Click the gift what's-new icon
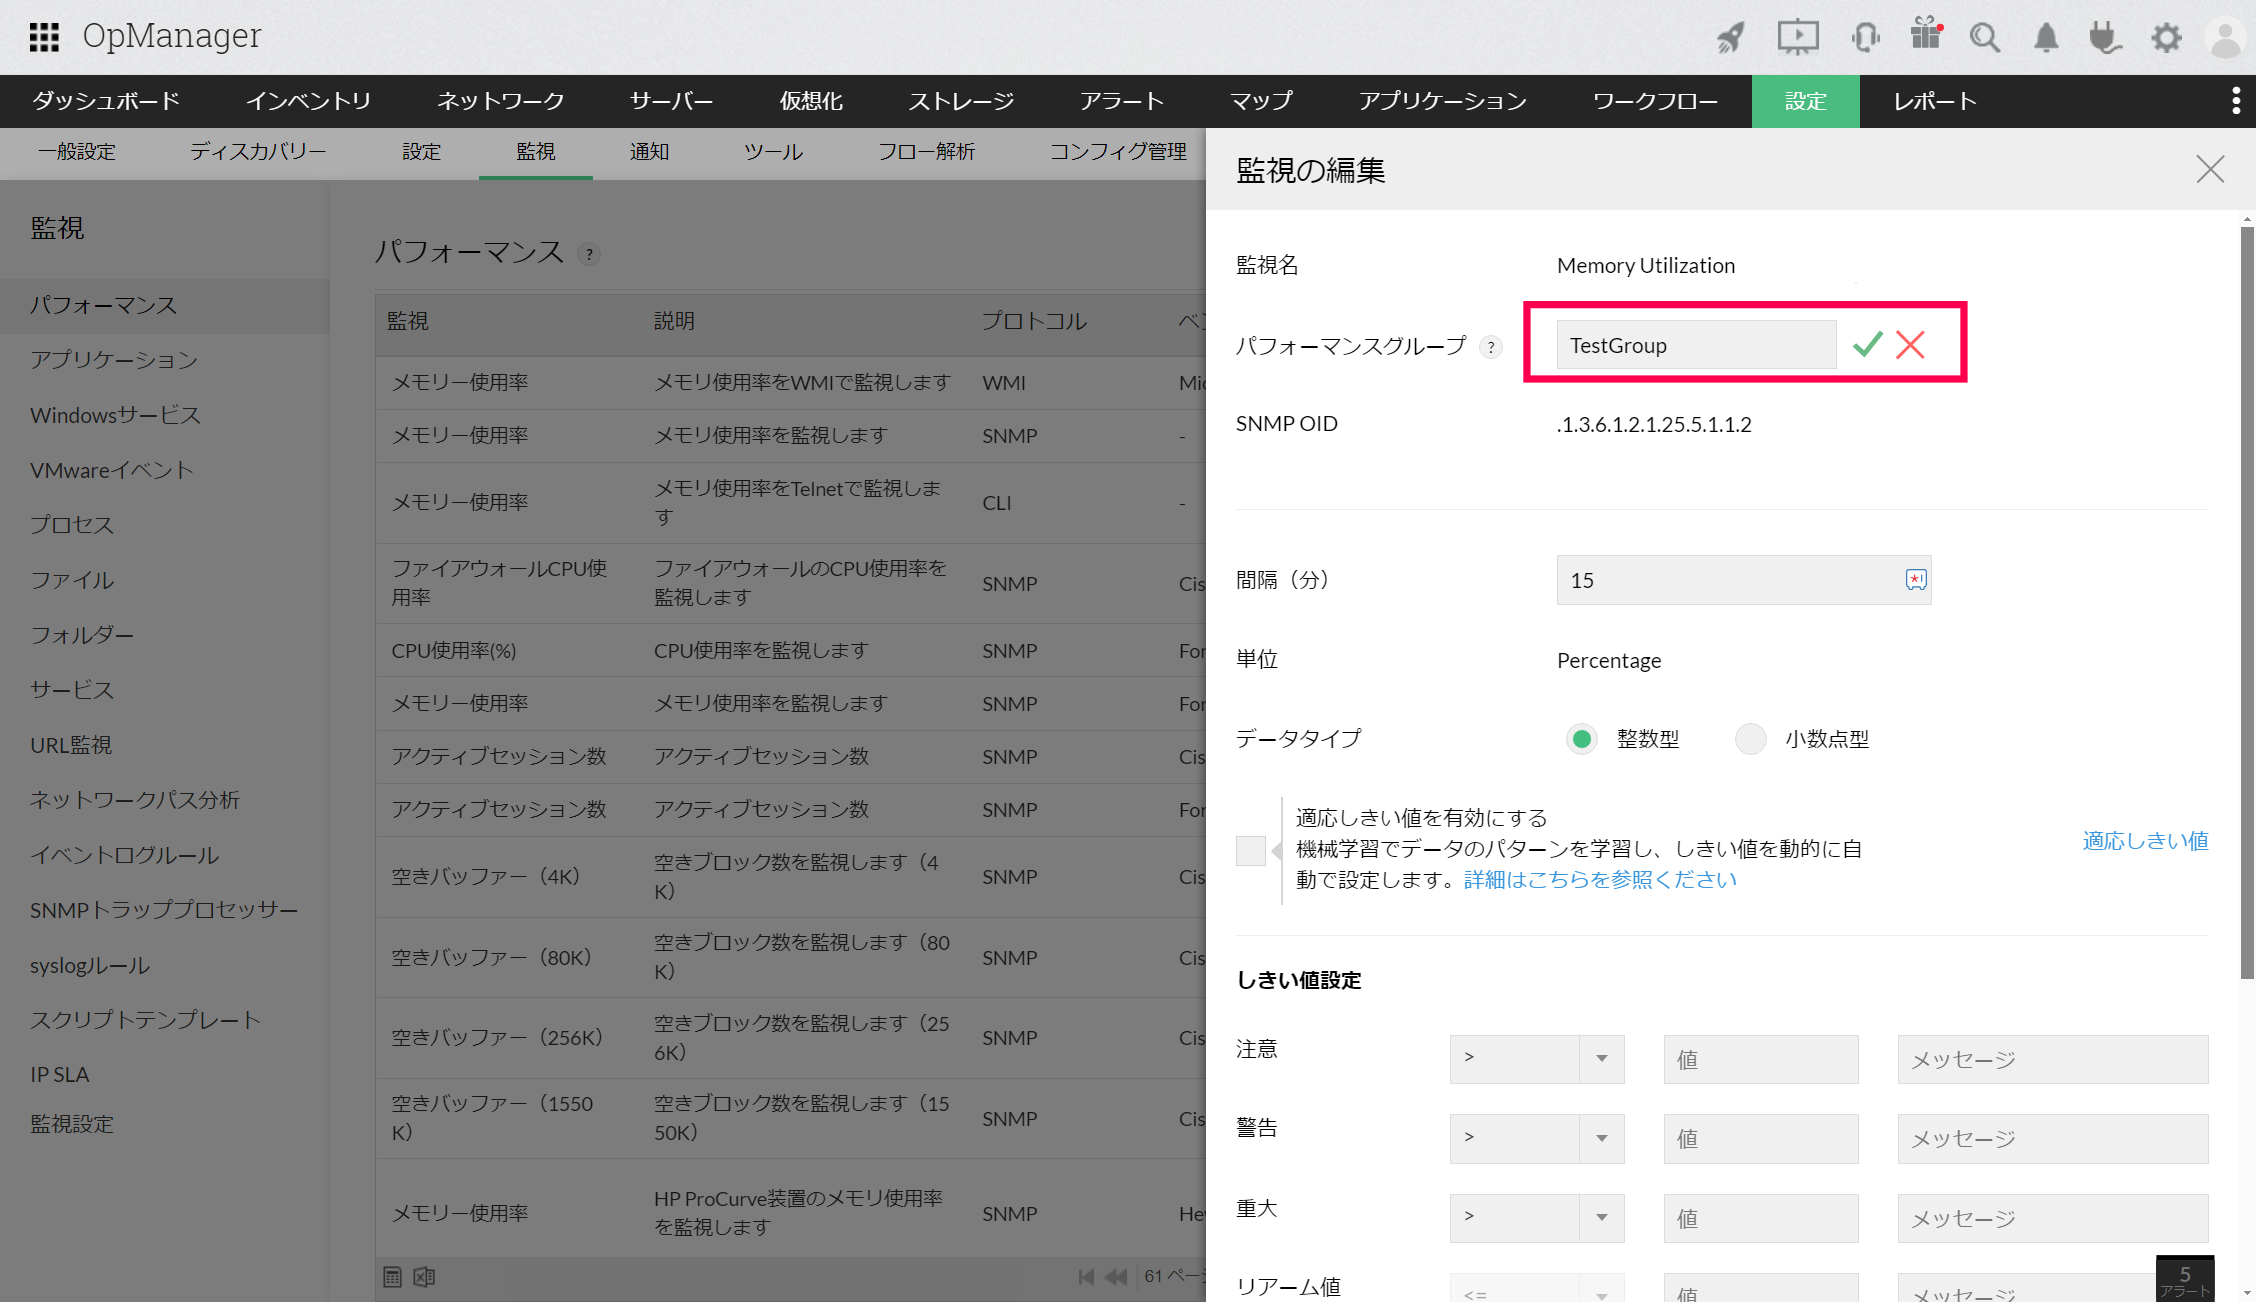The image size is (2256, 1302). pos(1925,35)
